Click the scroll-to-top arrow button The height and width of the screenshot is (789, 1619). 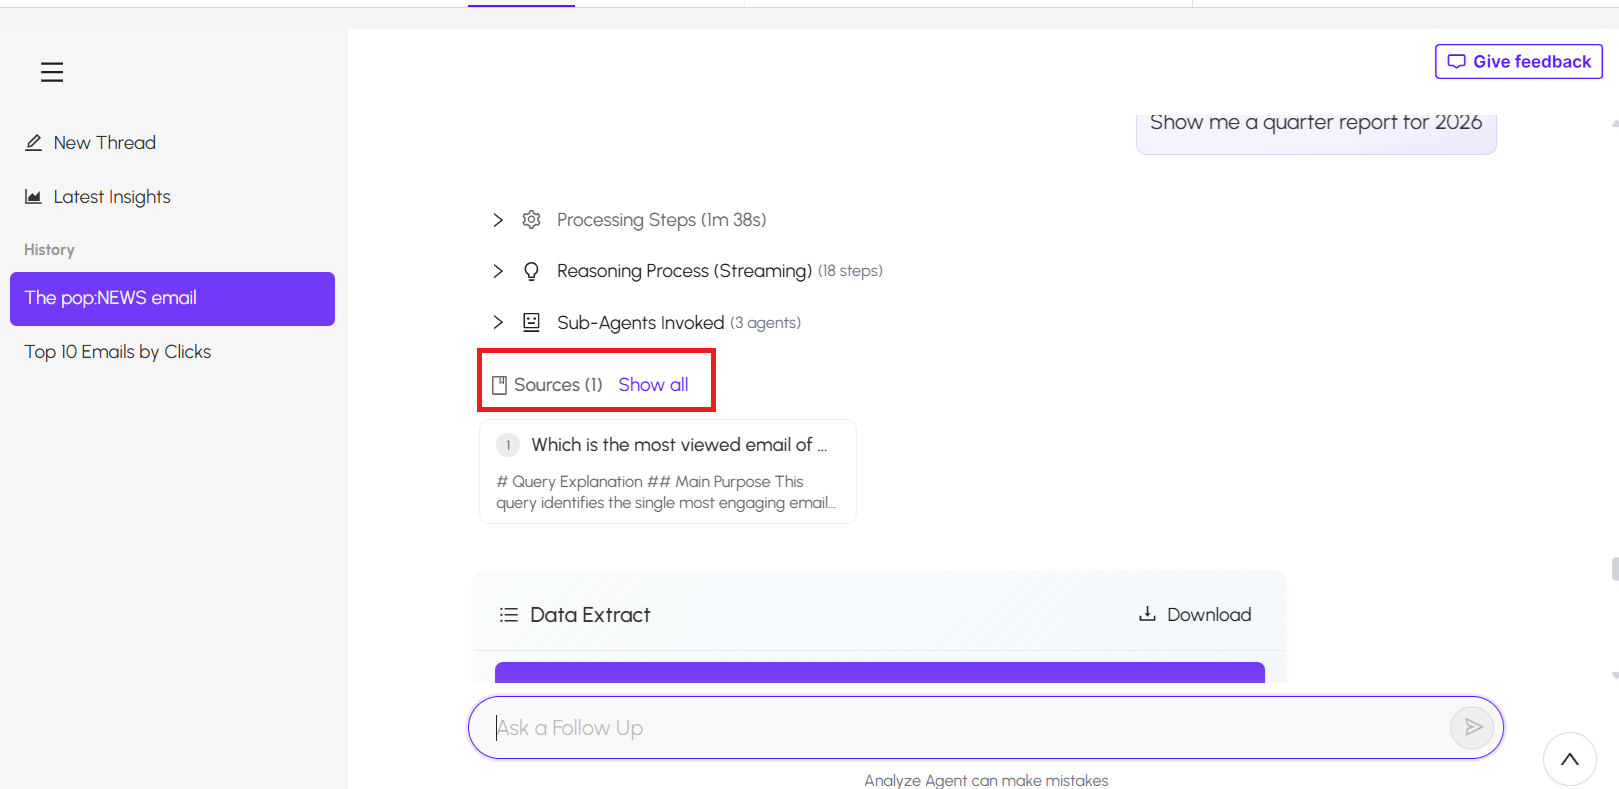point(1570,759)
